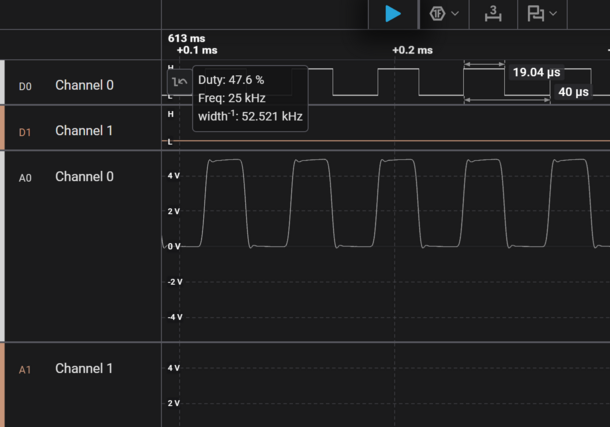Click the Freq: 25 kHz readout
Screen dimensions: 610x427
231,98
